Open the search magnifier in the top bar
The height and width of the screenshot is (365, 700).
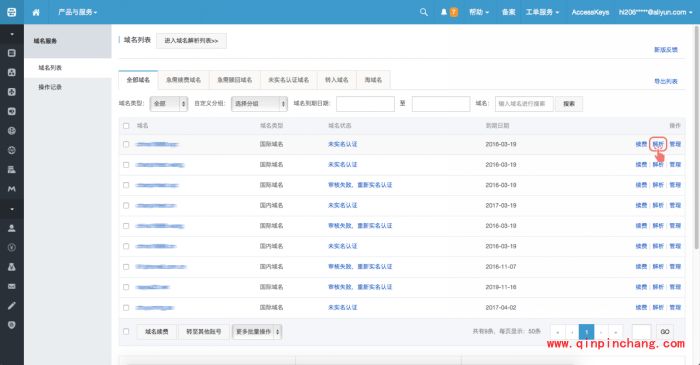click(x=424, y=12)
